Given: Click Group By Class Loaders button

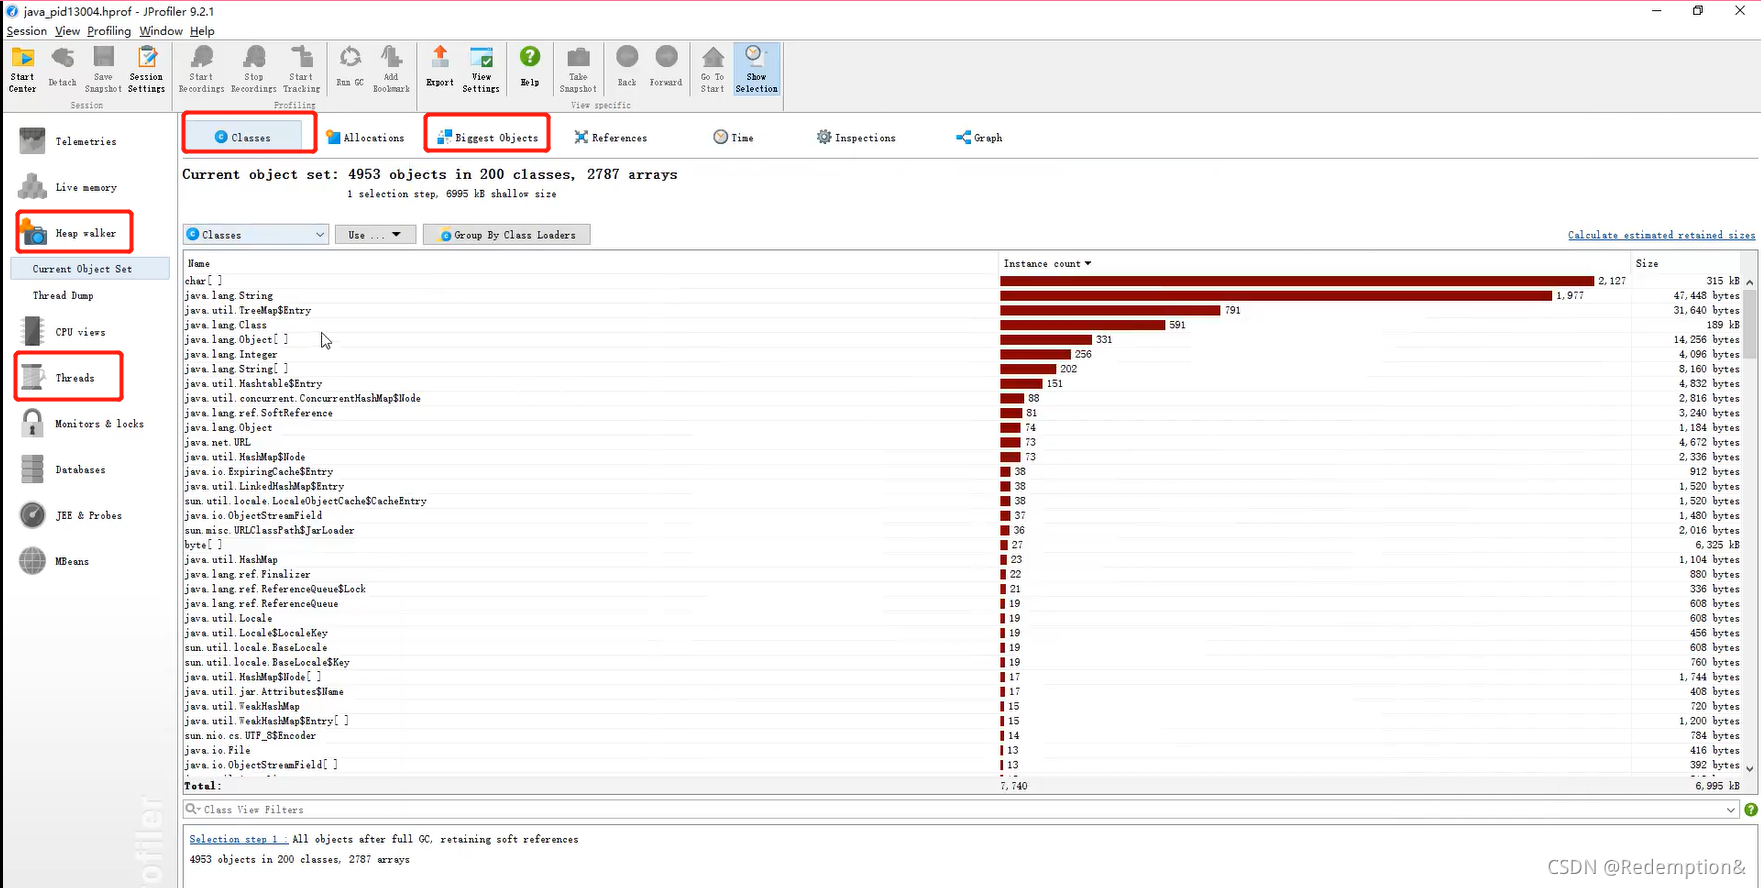Looking at the screenshot, I should [506, 235].
